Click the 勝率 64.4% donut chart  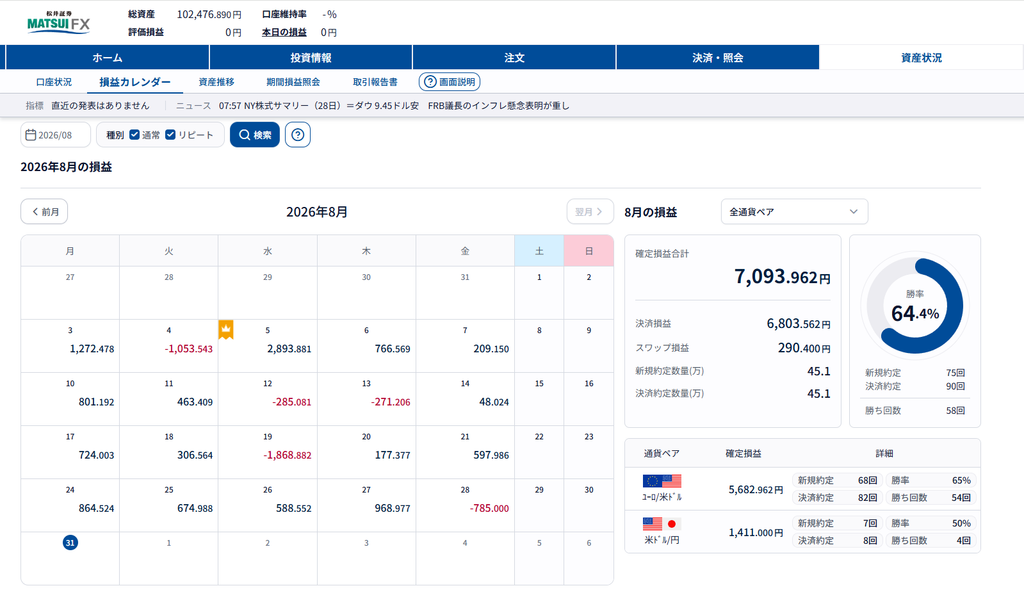click(915, 306)
